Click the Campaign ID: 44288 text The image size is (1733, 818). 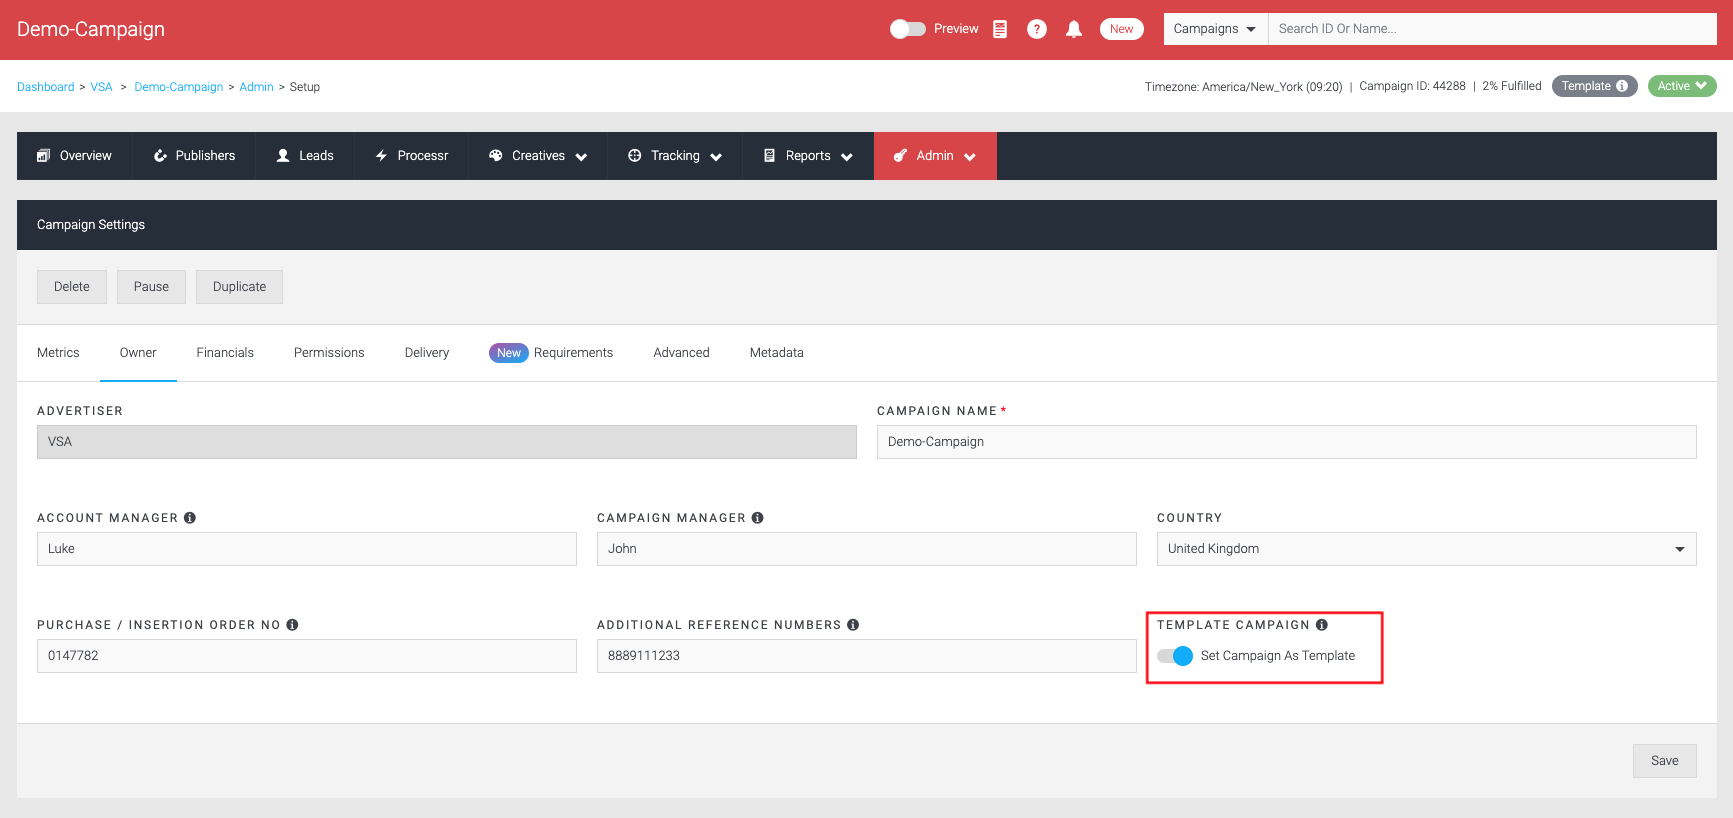(x=1412, y=86)
